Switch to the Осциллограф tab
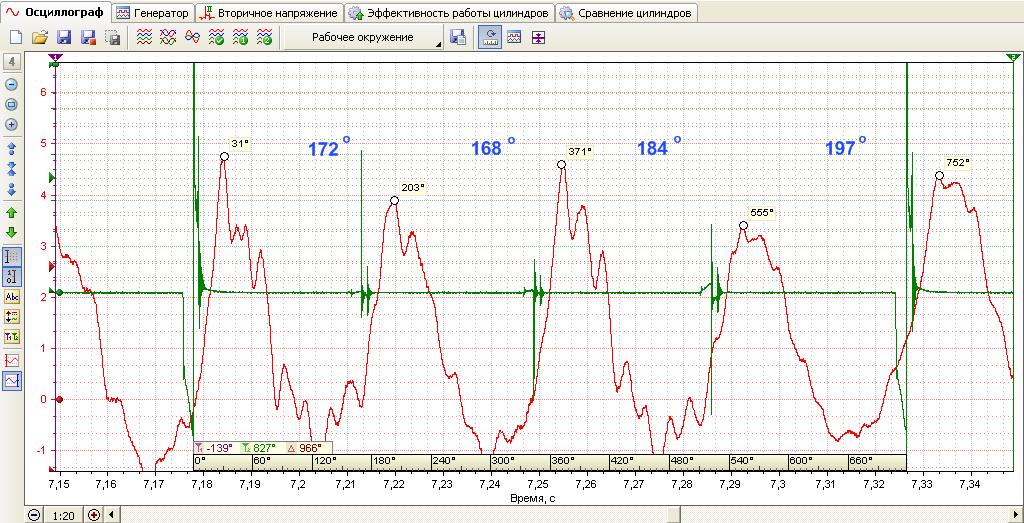Screen dimensions: 1024x523 point(55,12)
